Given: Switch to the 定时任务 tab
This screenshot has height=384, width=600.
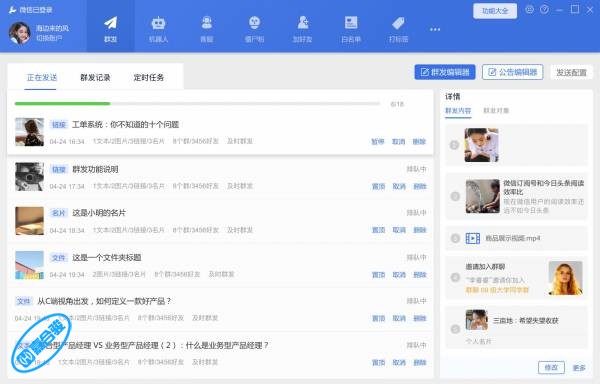Looking at the screenshot, I should pyautogui.click(x=149, y=78).
